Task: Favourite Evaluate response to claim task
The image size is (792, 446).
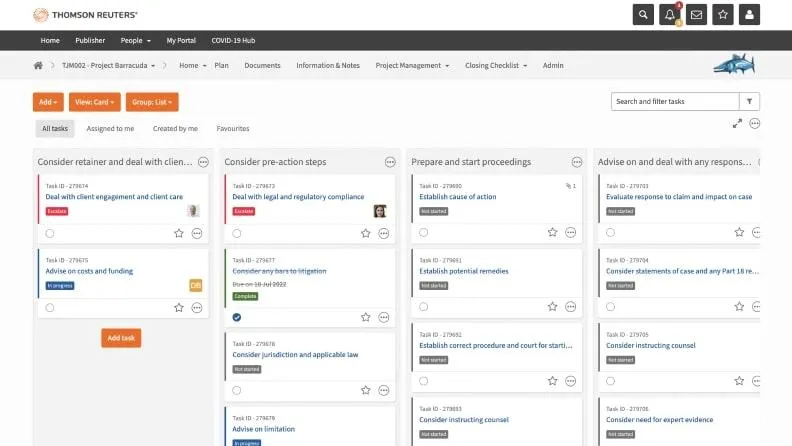Action: point(739,232)
